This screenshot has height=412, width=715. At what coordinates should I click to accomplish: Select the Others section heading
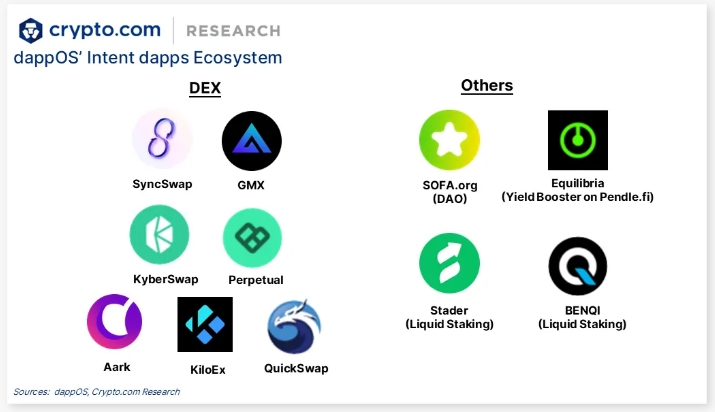pos(487,85)
